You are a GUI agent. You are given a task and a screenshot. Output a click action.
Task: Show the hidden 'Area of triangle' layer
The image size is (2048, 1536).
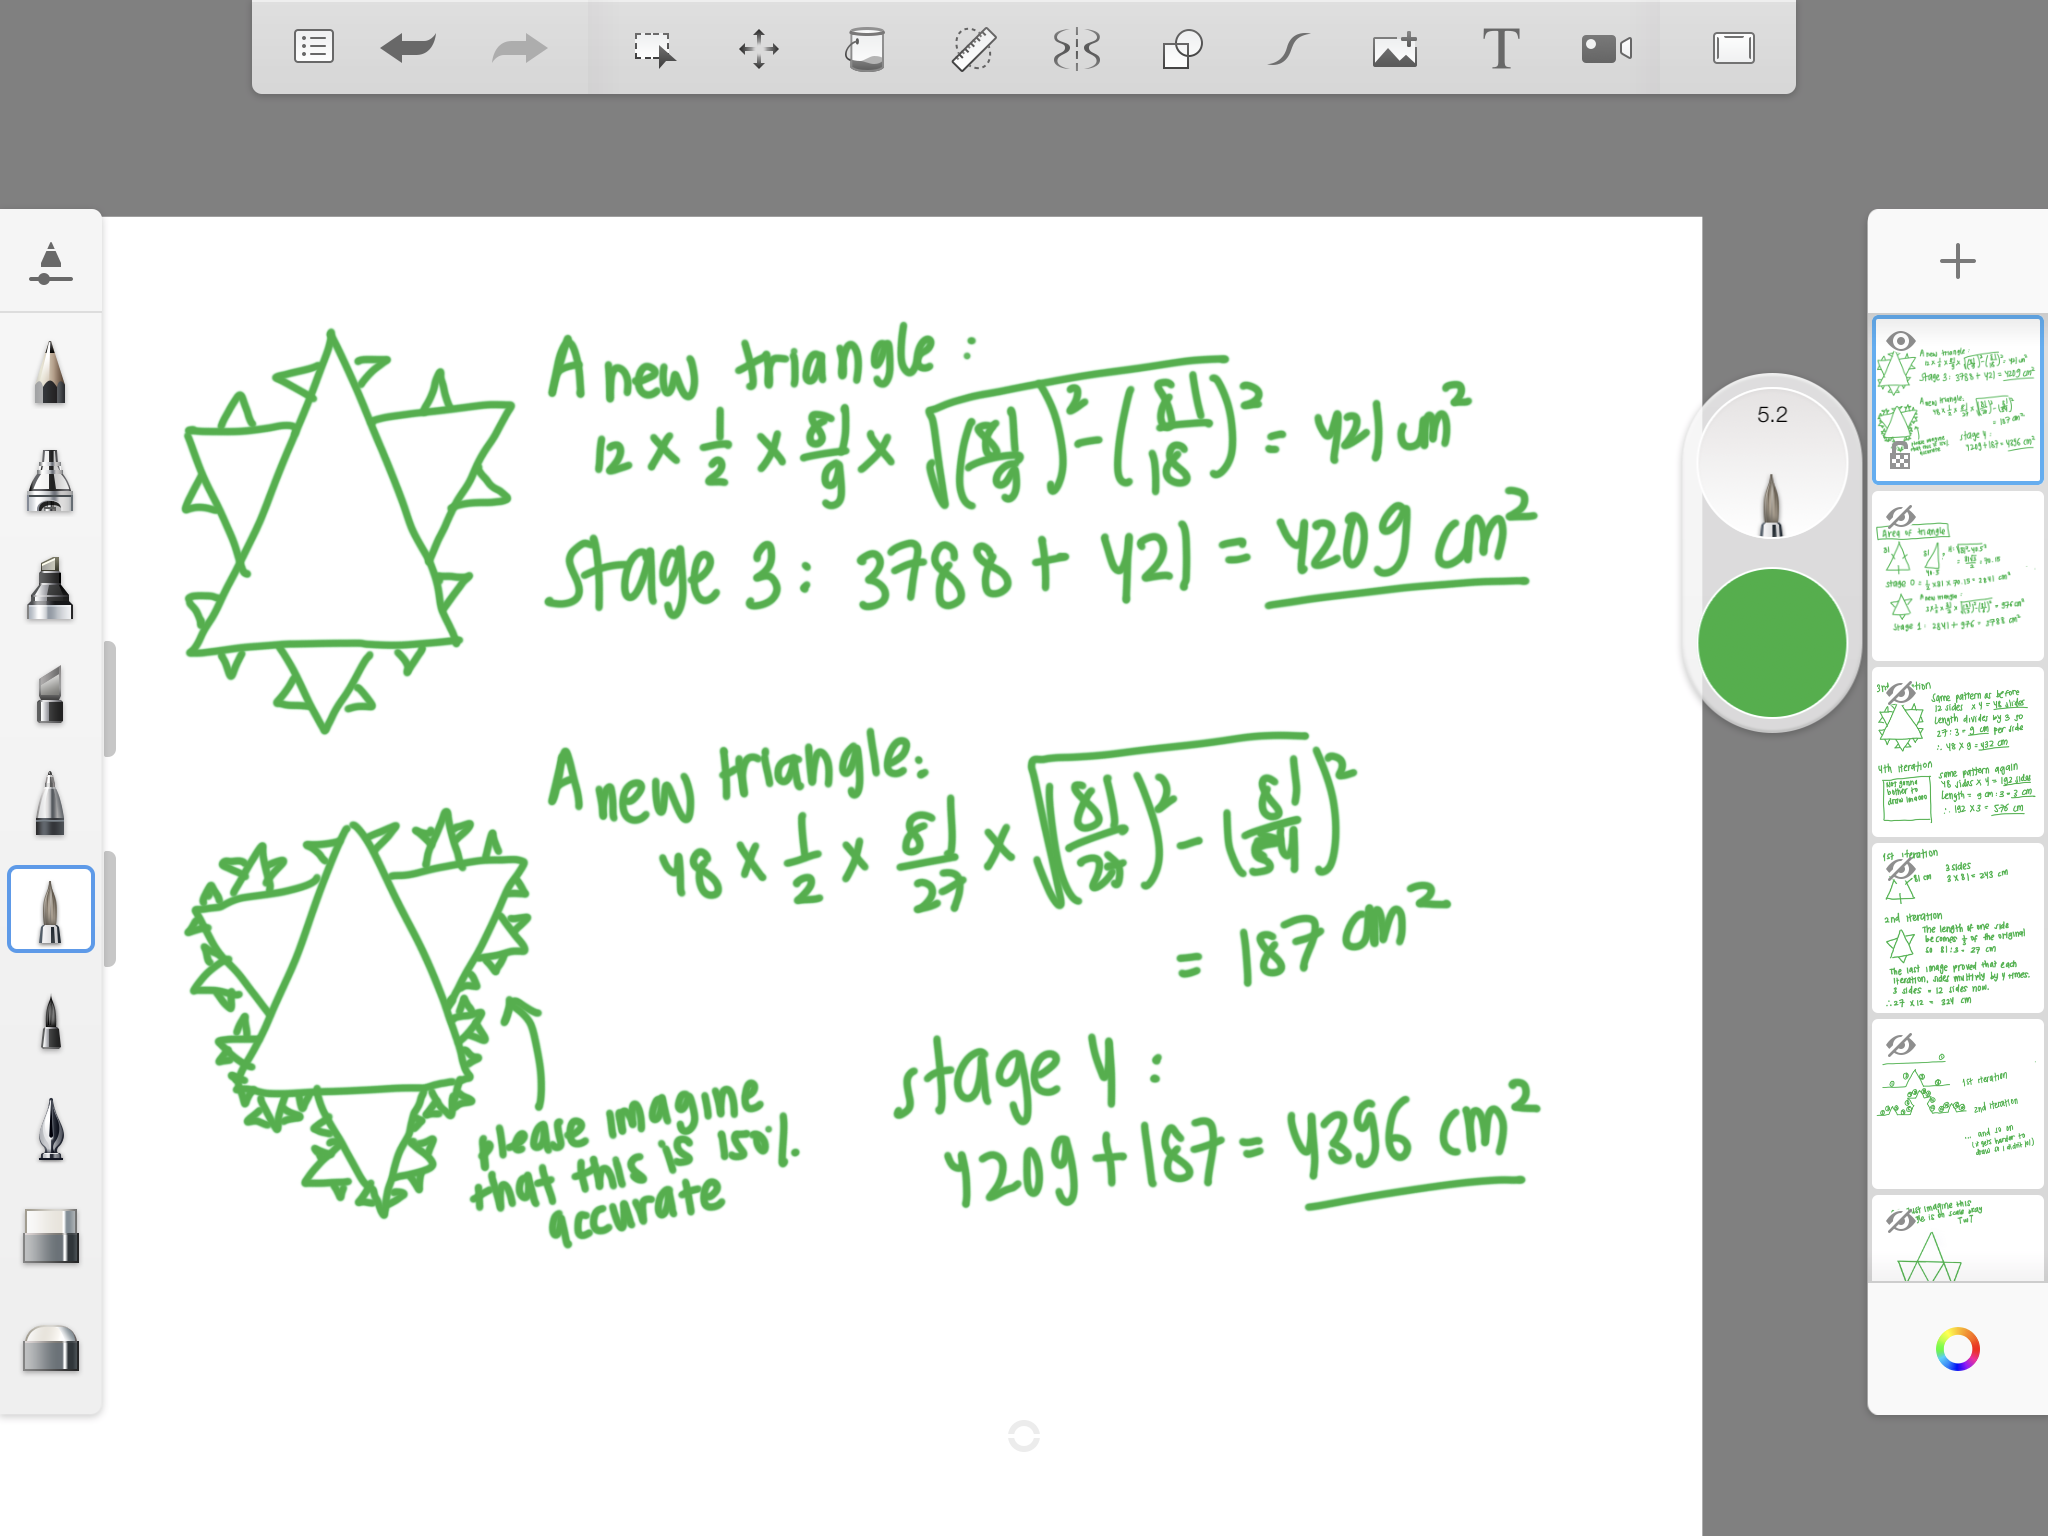point(1900,516)
